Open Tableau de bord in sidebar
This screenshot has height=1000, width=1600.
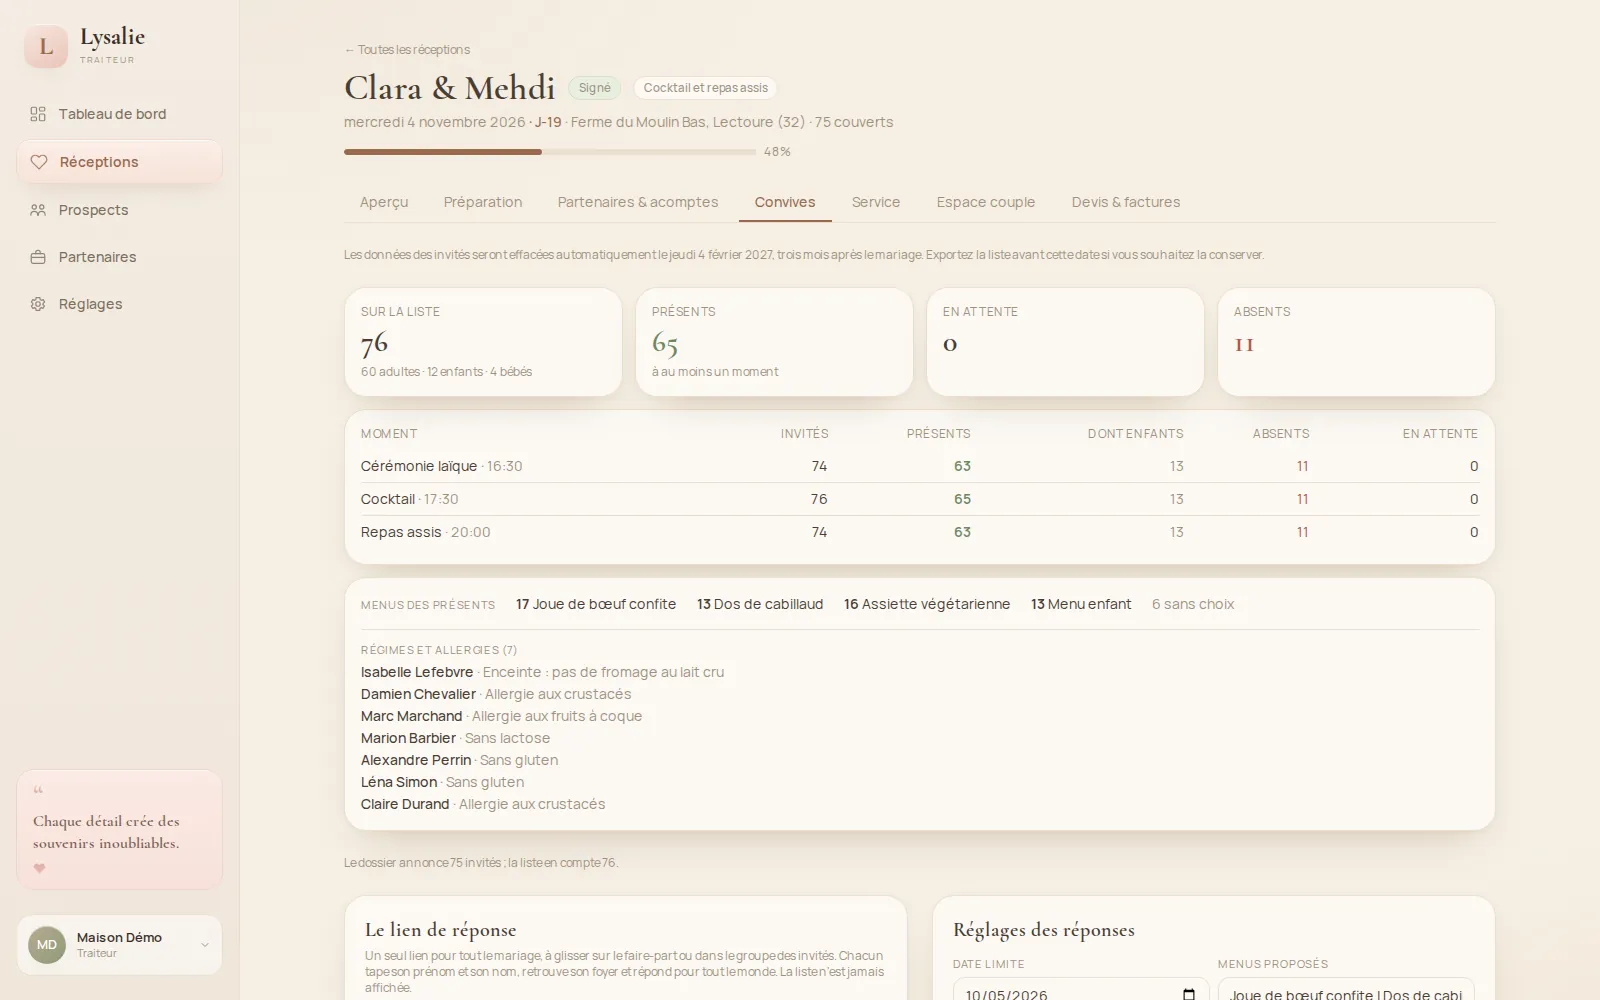[x=119, y=114]
